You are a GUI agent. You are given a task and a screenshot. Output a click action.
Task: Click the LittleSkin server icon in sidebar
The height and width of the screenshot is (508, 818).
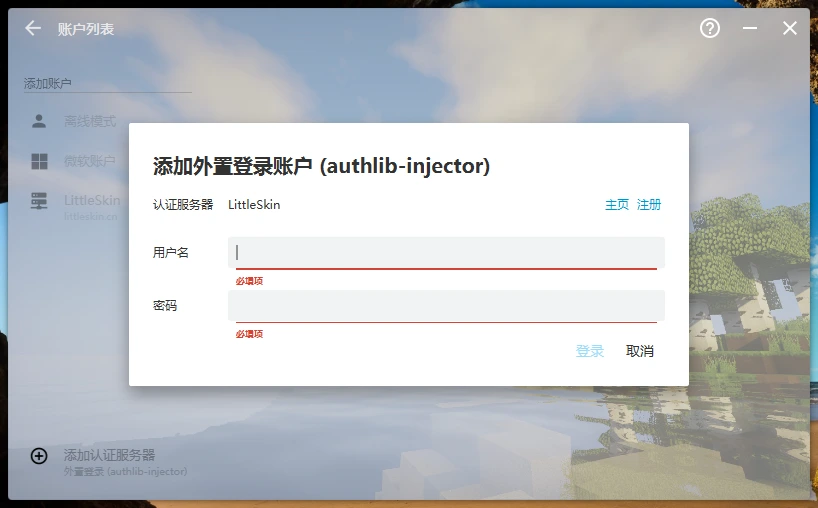(39, 201)
